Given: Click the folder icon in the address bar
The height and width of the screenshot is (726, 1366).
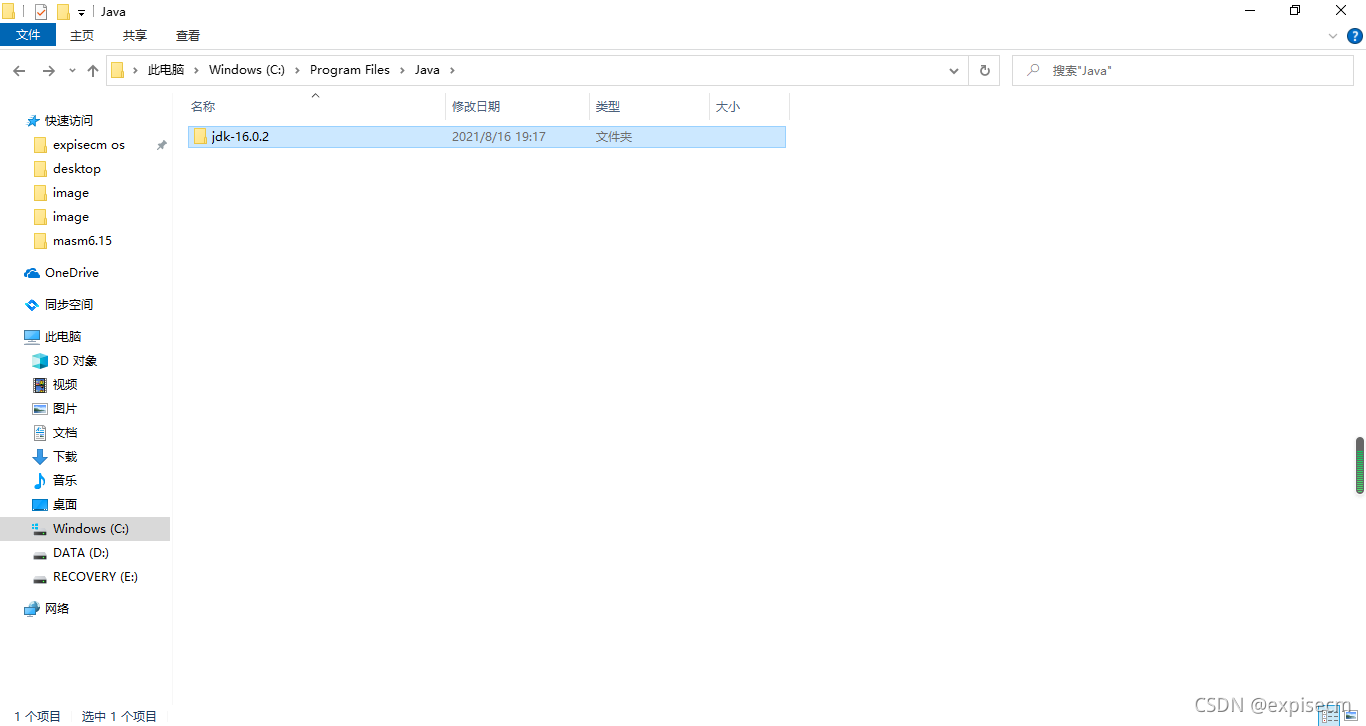Looking at the screenshot, I should coord(118,70).
